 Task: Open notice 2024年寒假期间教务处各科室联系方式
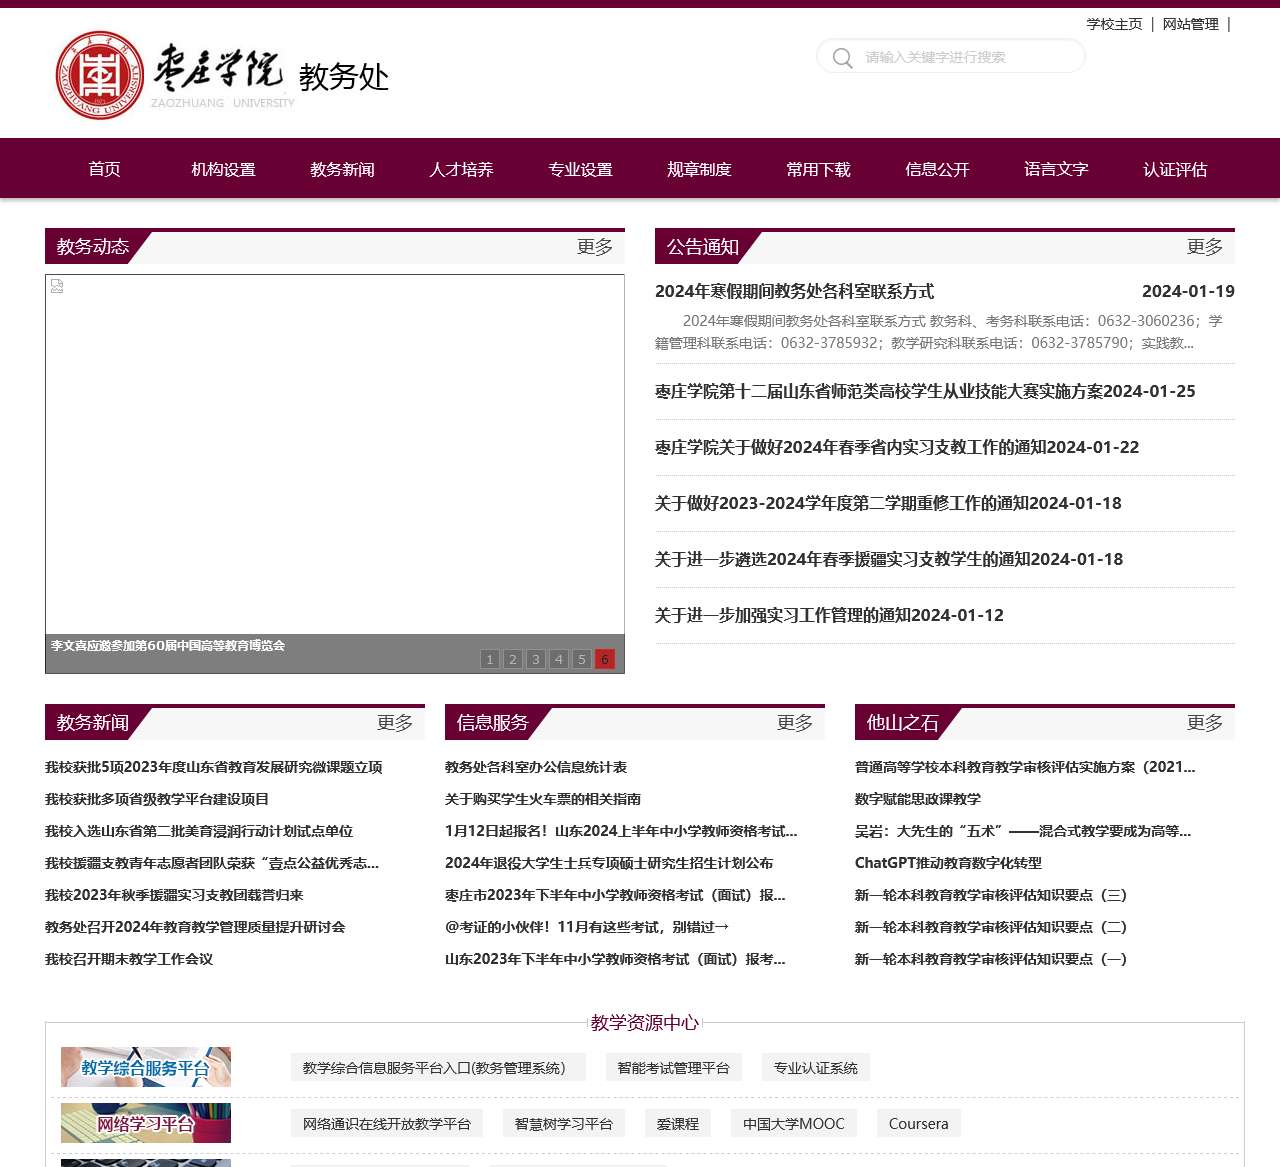coord(794,291)
